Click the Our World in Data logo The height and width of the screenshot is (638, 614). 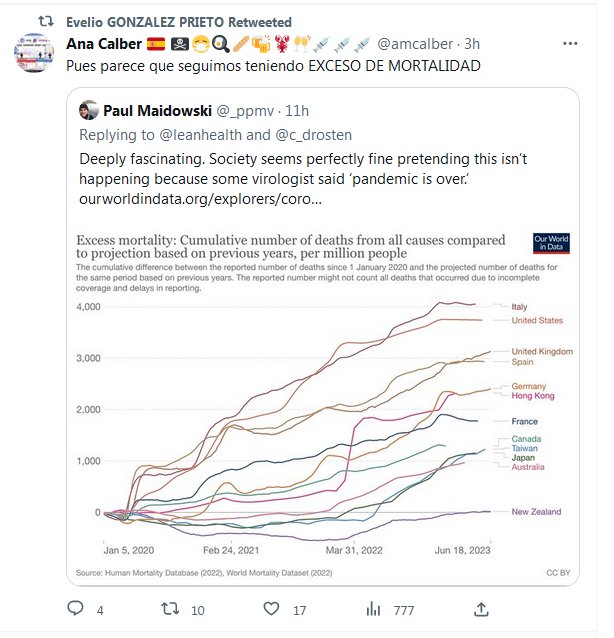click(x=551, y=244)
